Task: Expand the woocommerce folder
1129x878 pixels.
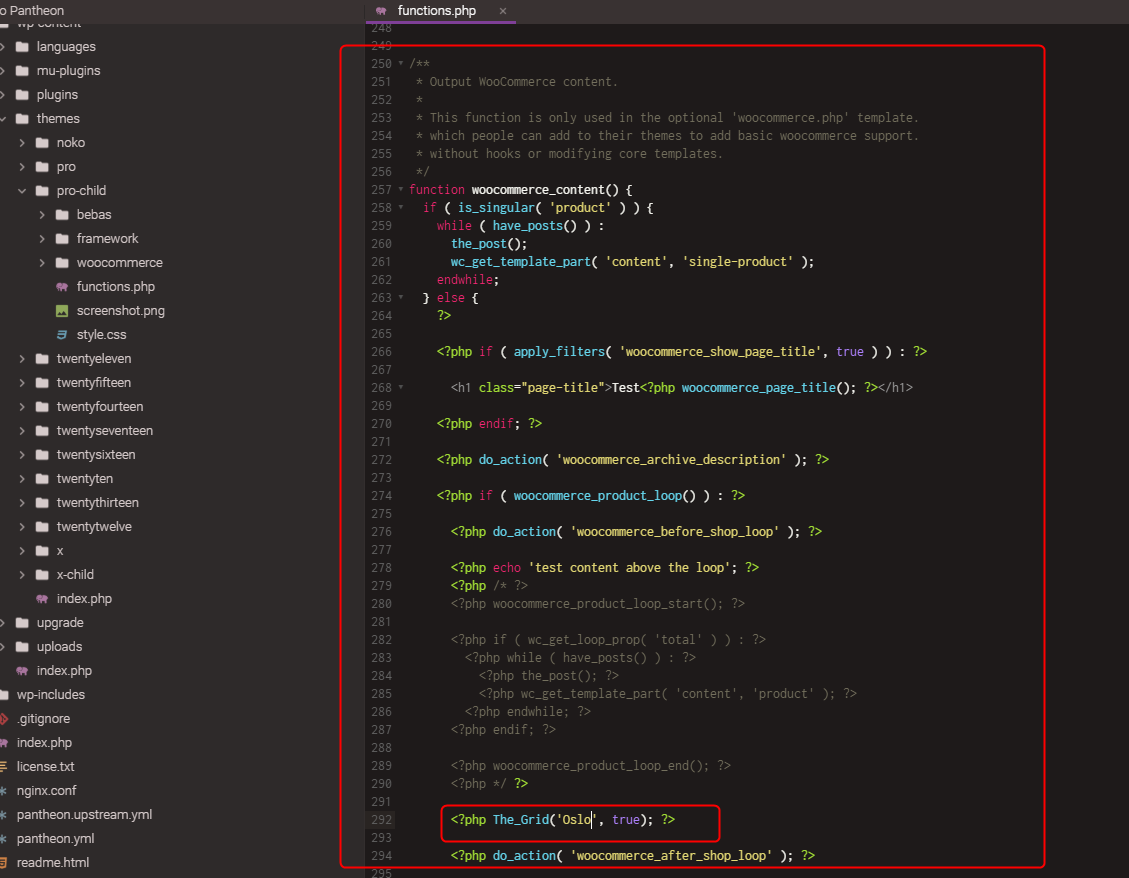Action: (42, 263)
